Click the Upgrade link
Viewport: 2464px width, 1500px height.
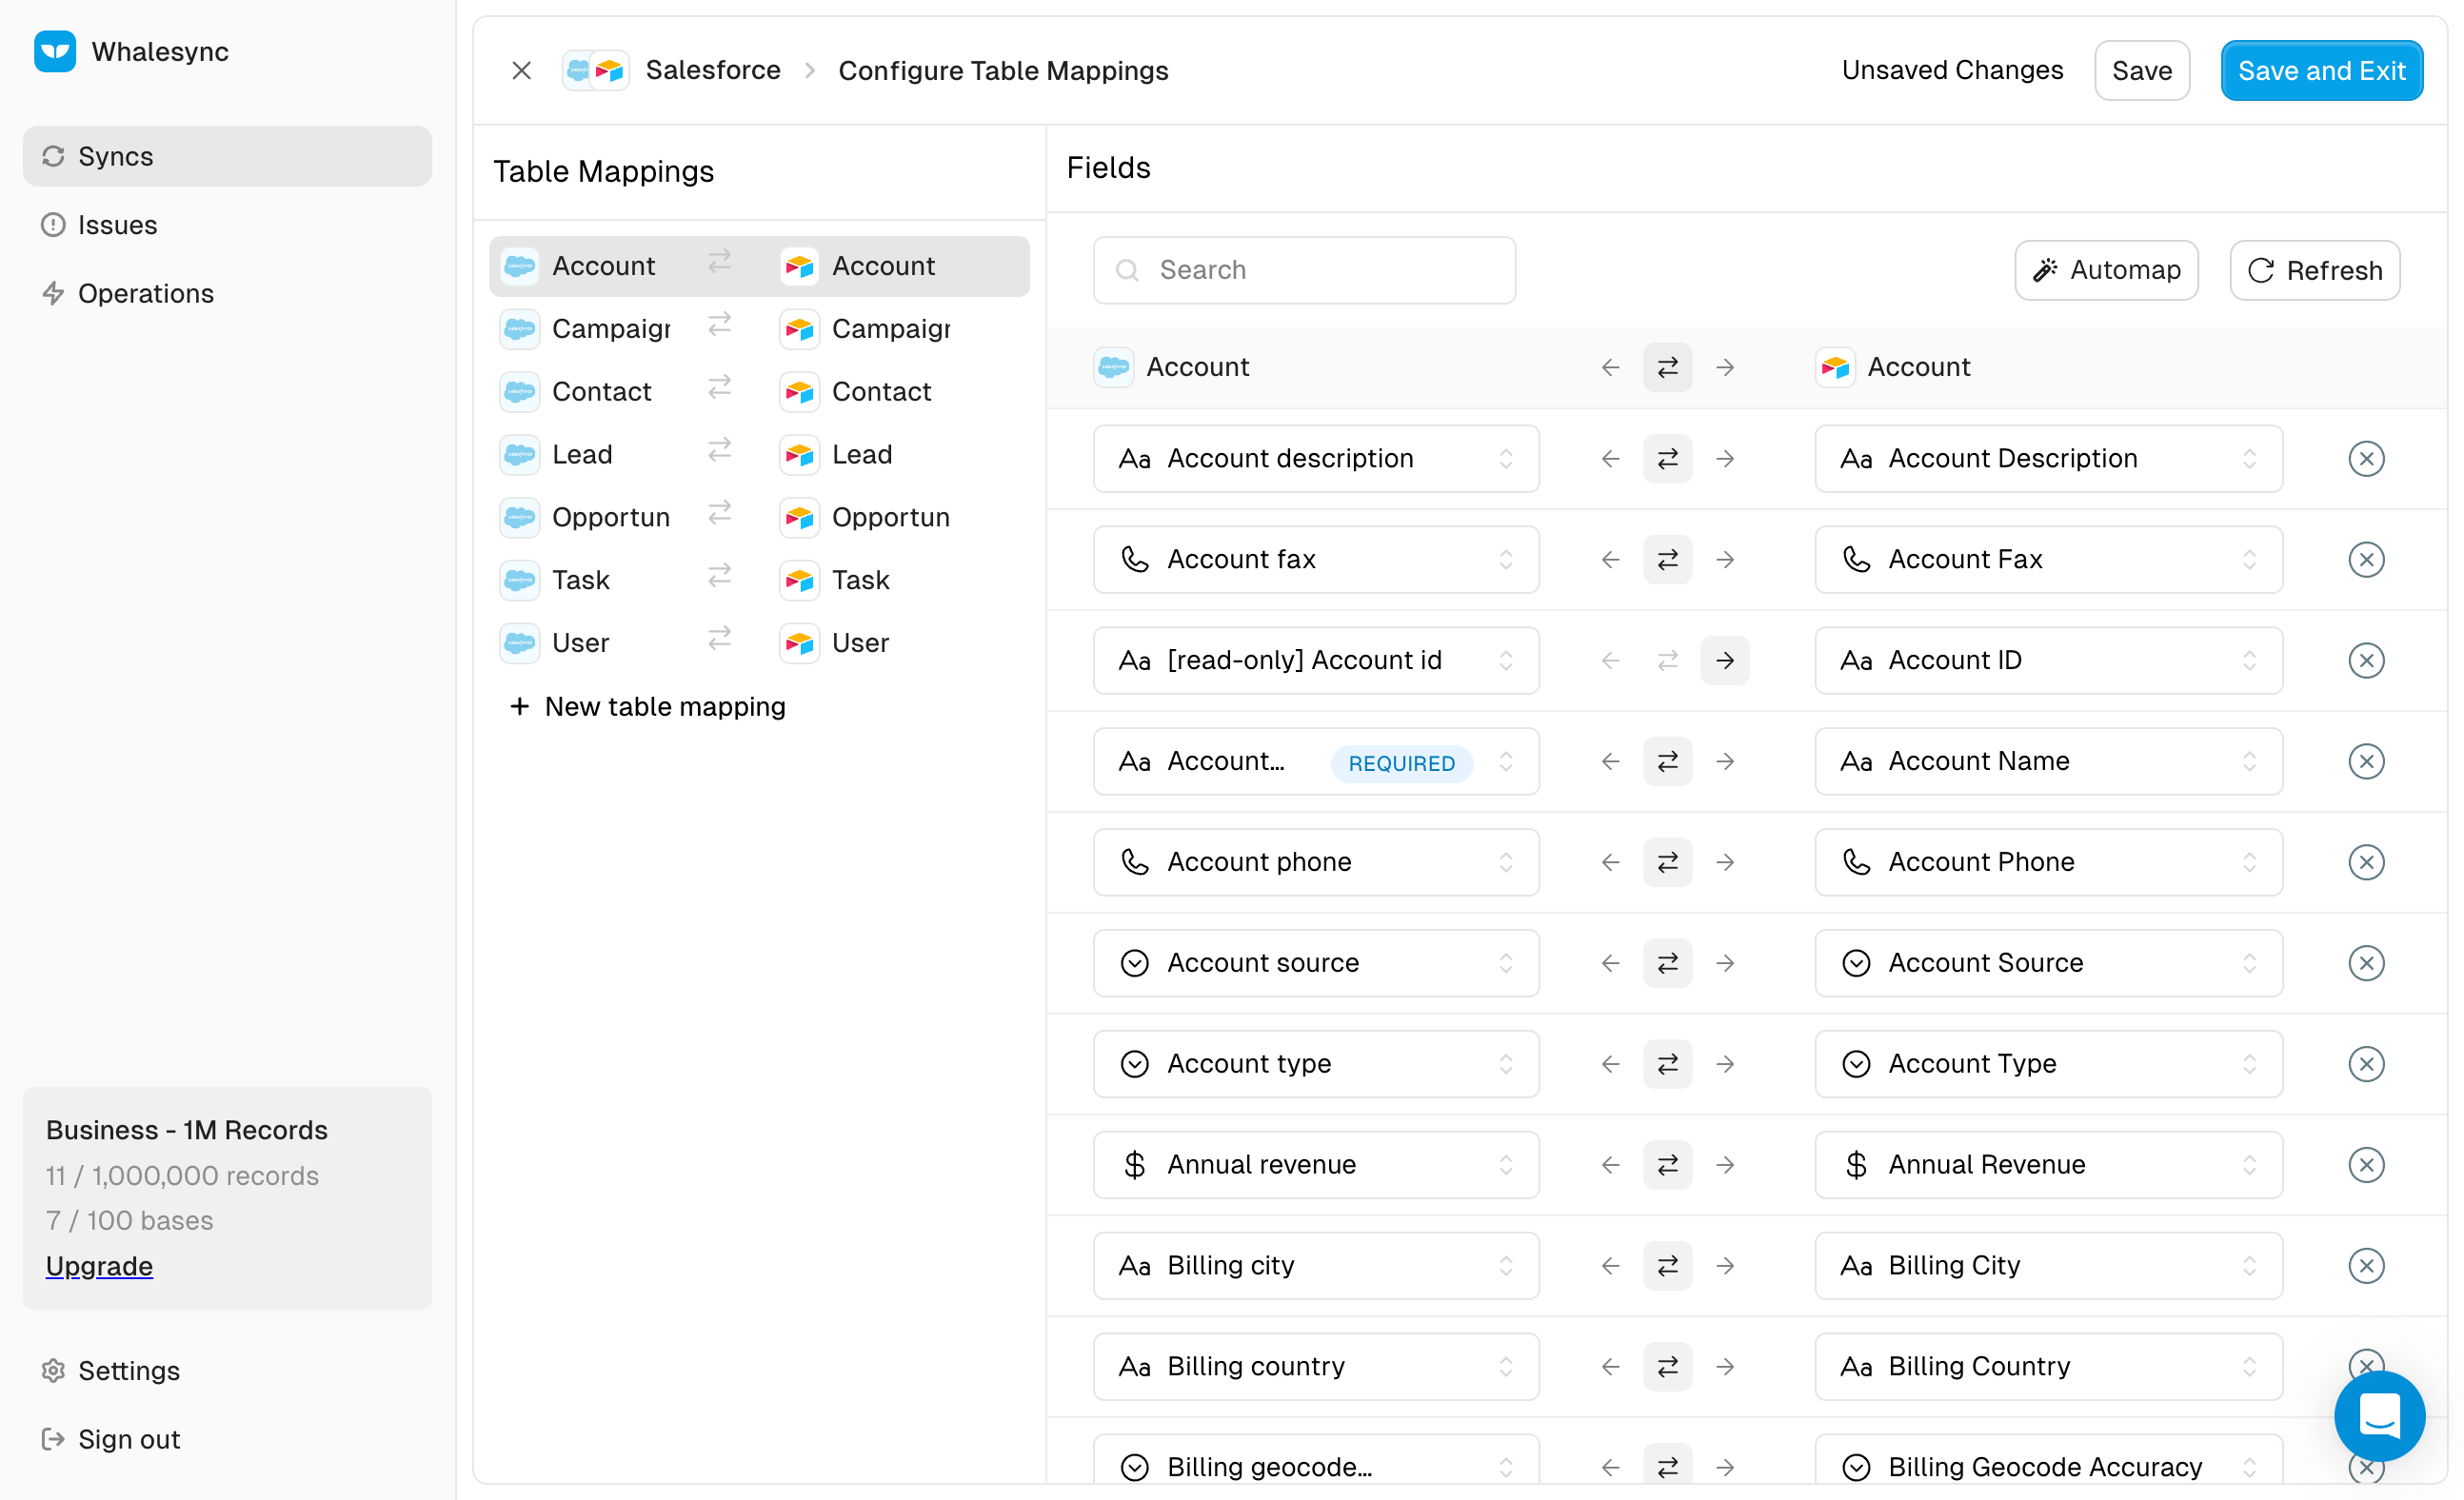pos(99,1266)
